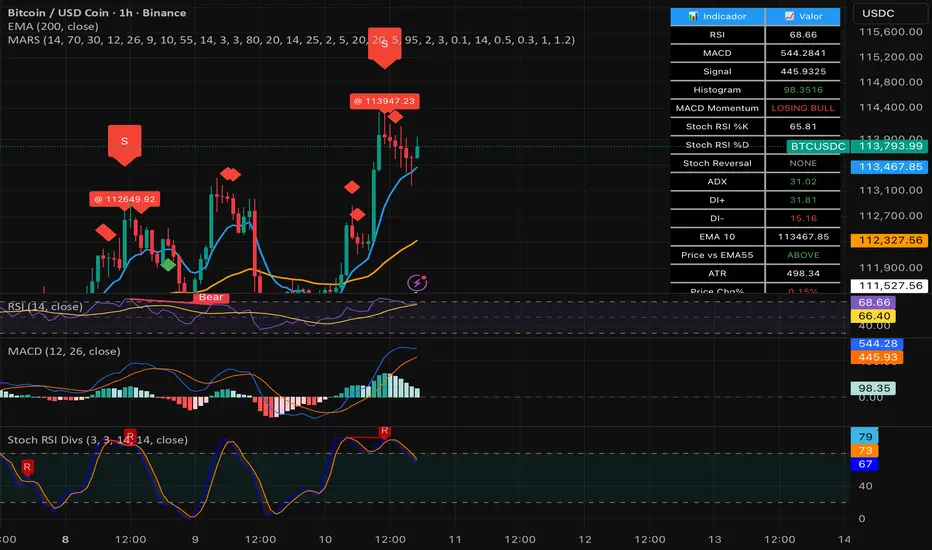
Task: Click the chart icon in Indicador header
Action: click(x=693, y=16)
